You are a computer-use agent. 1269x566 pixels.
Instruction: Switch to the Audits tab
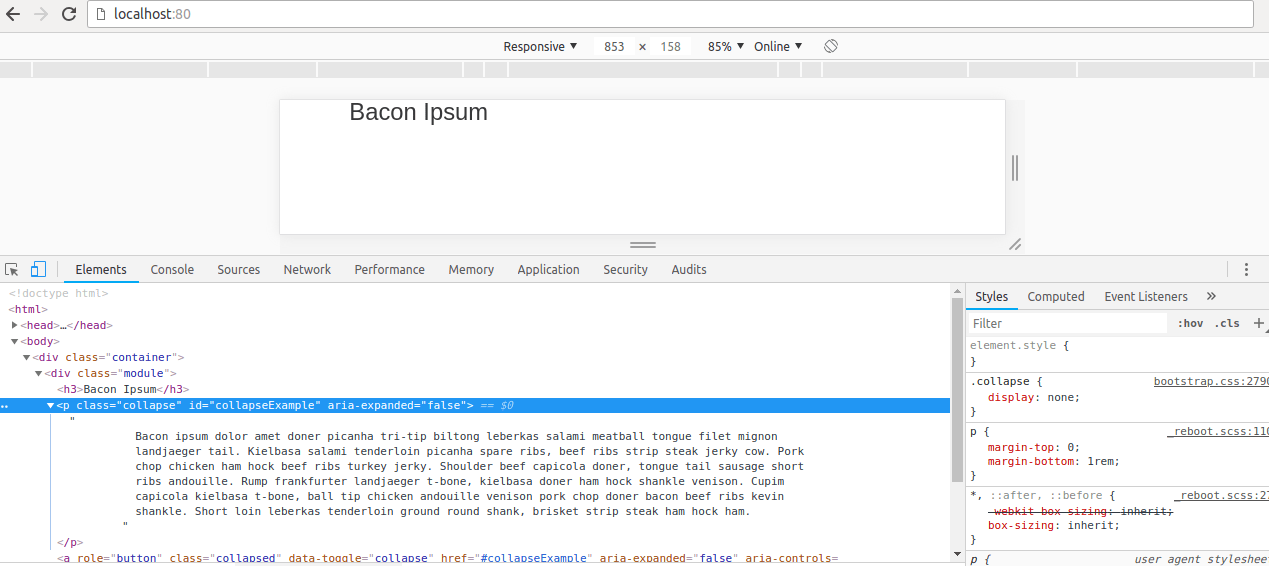click(x=689, y=270)
